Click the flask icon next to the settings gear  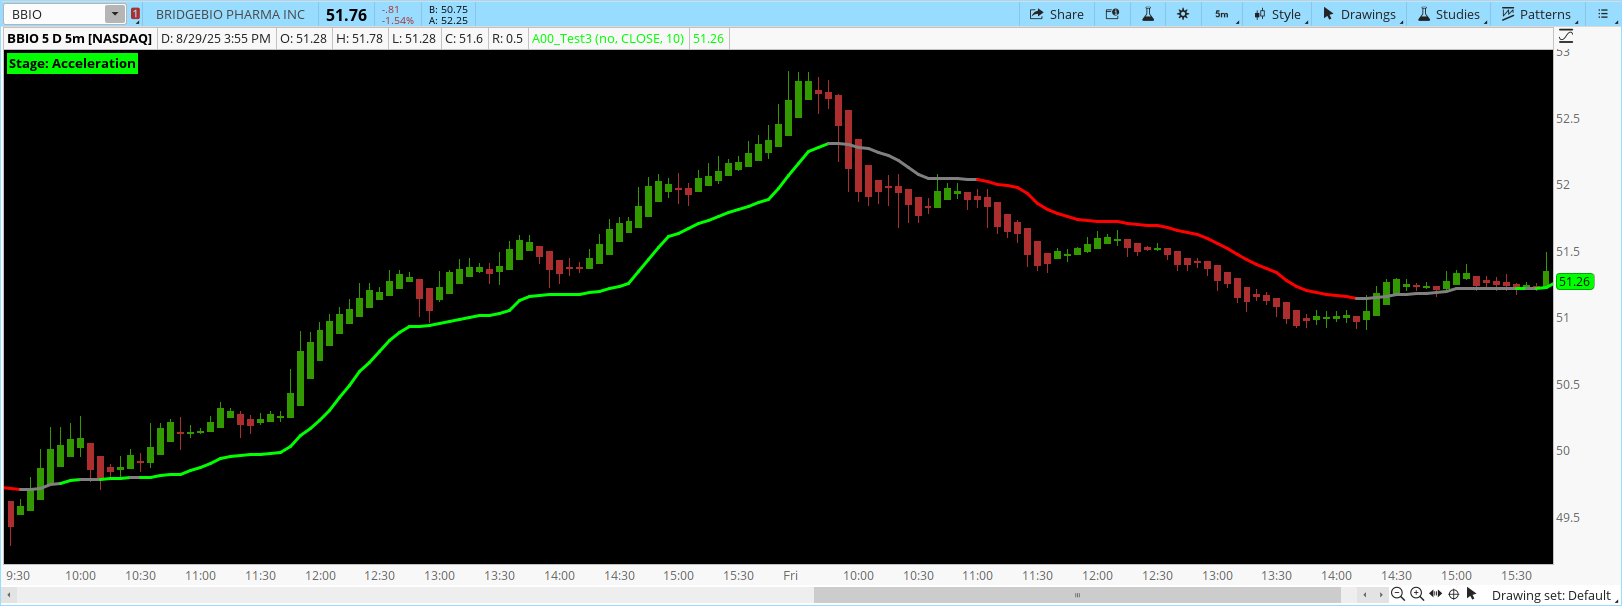tap(1148, 14)
